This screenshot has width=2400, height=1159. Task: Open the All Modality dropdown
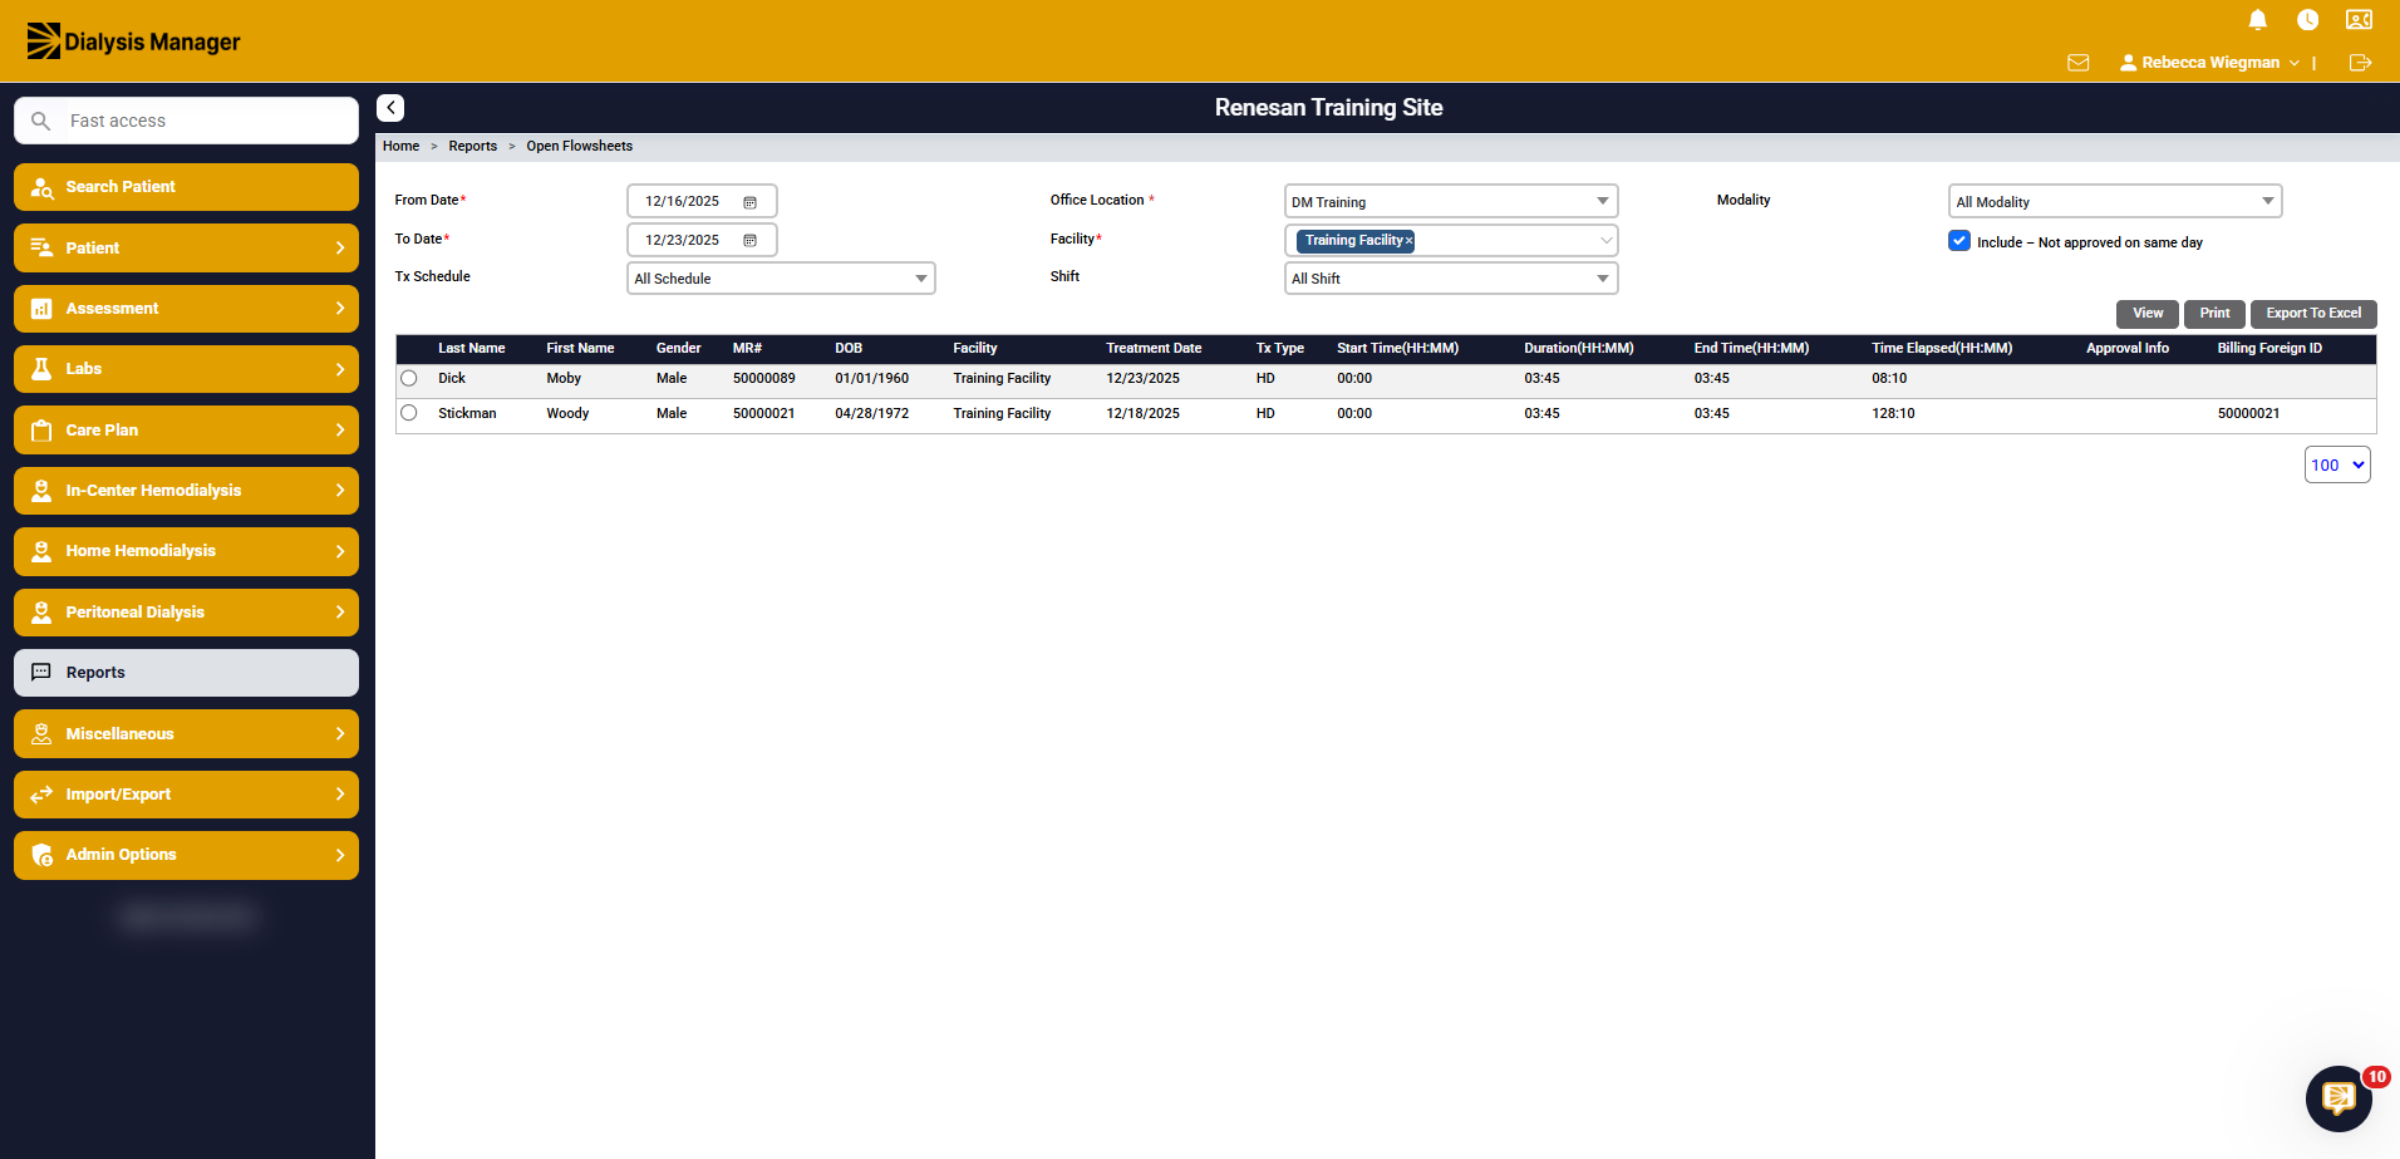click(2115, 201)
